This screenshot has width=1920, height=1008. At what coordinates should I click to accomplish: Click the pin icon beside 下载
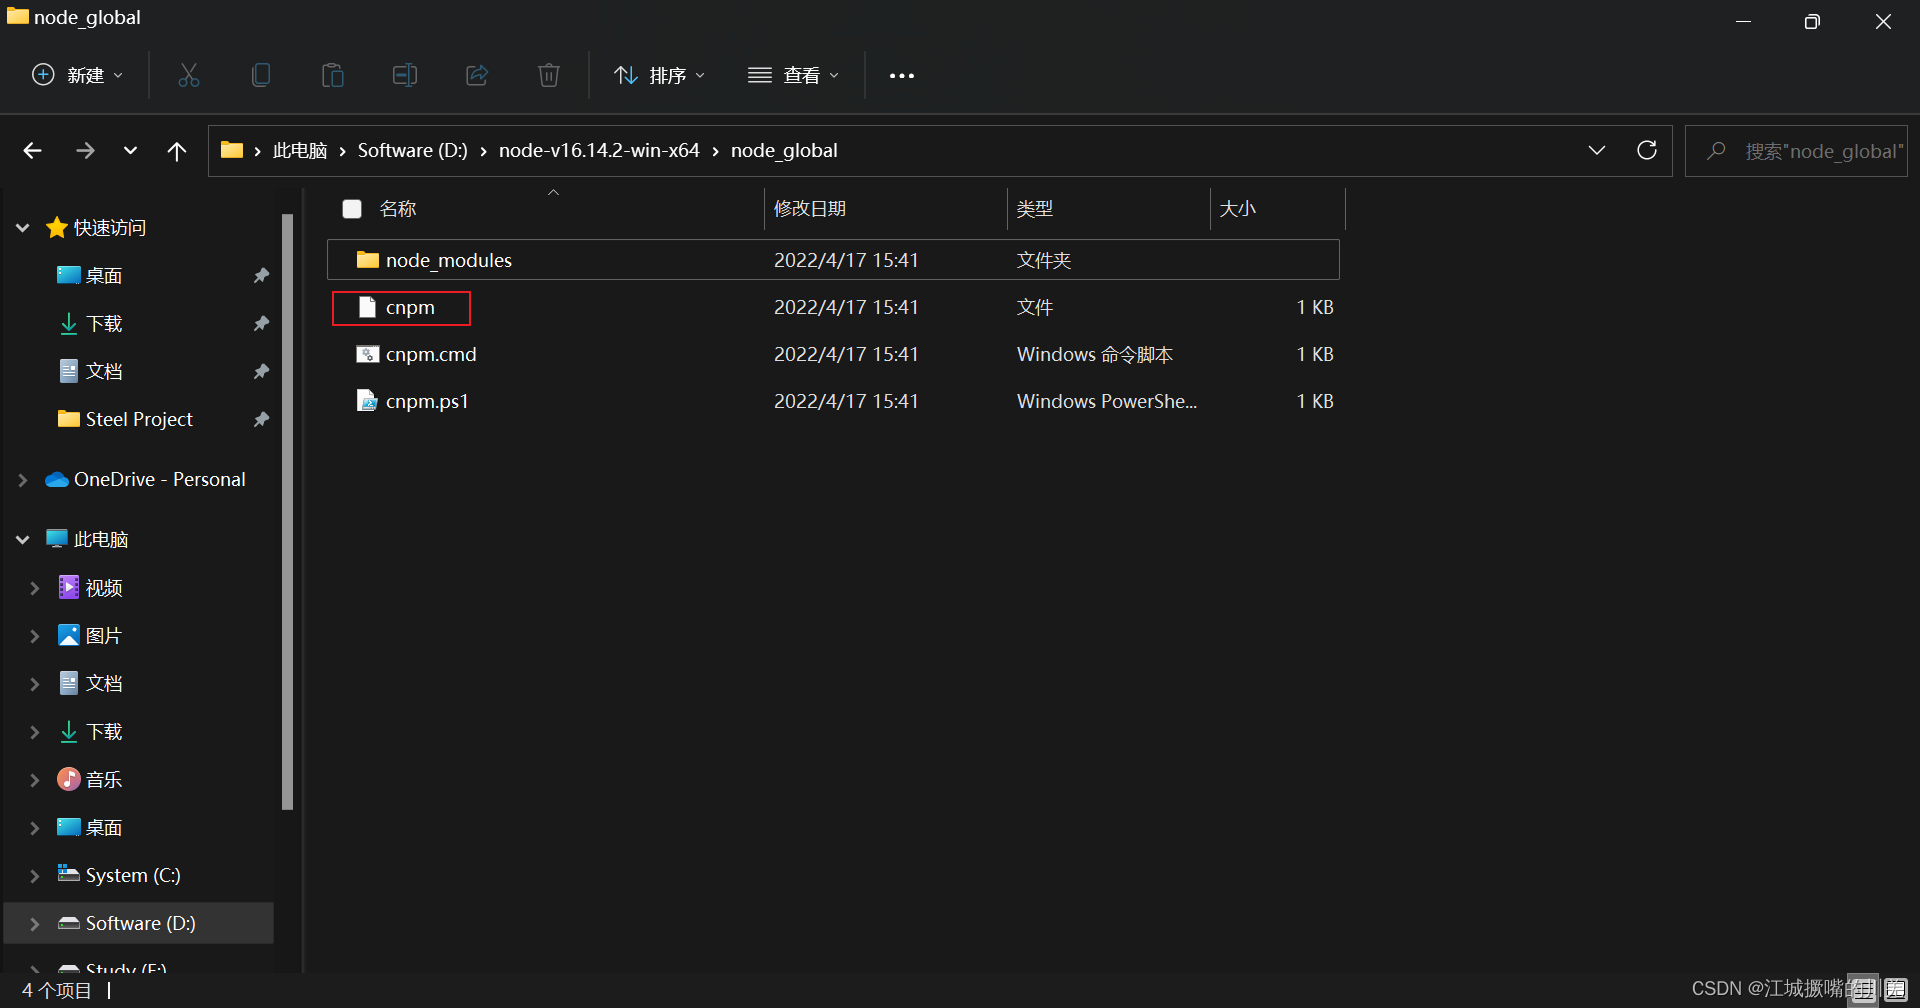pyautogui.click(x=261, y=324)
